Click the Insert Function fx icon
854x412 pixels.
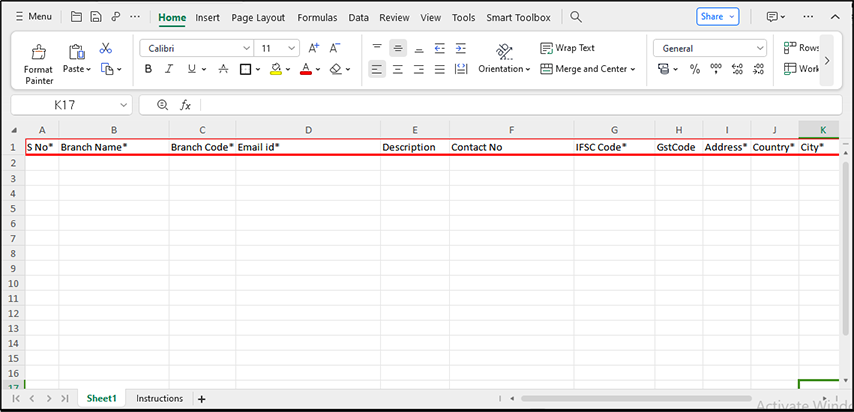point(186,105)
